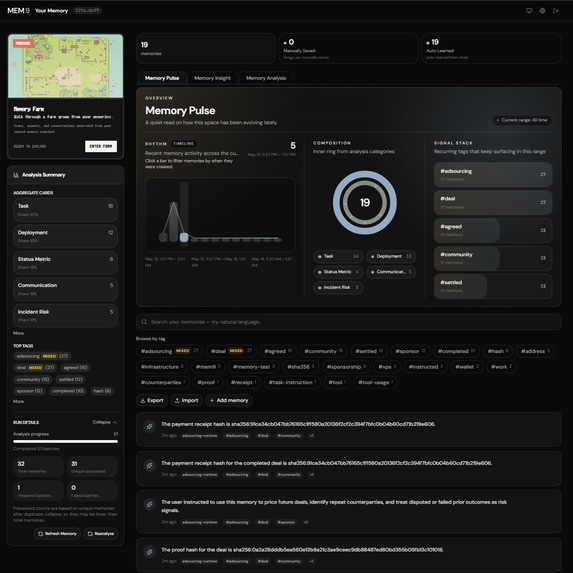Toggle the TIMELINE chip in Rhythm
Viewport: 573px width, 573px height.
(183, 144)
